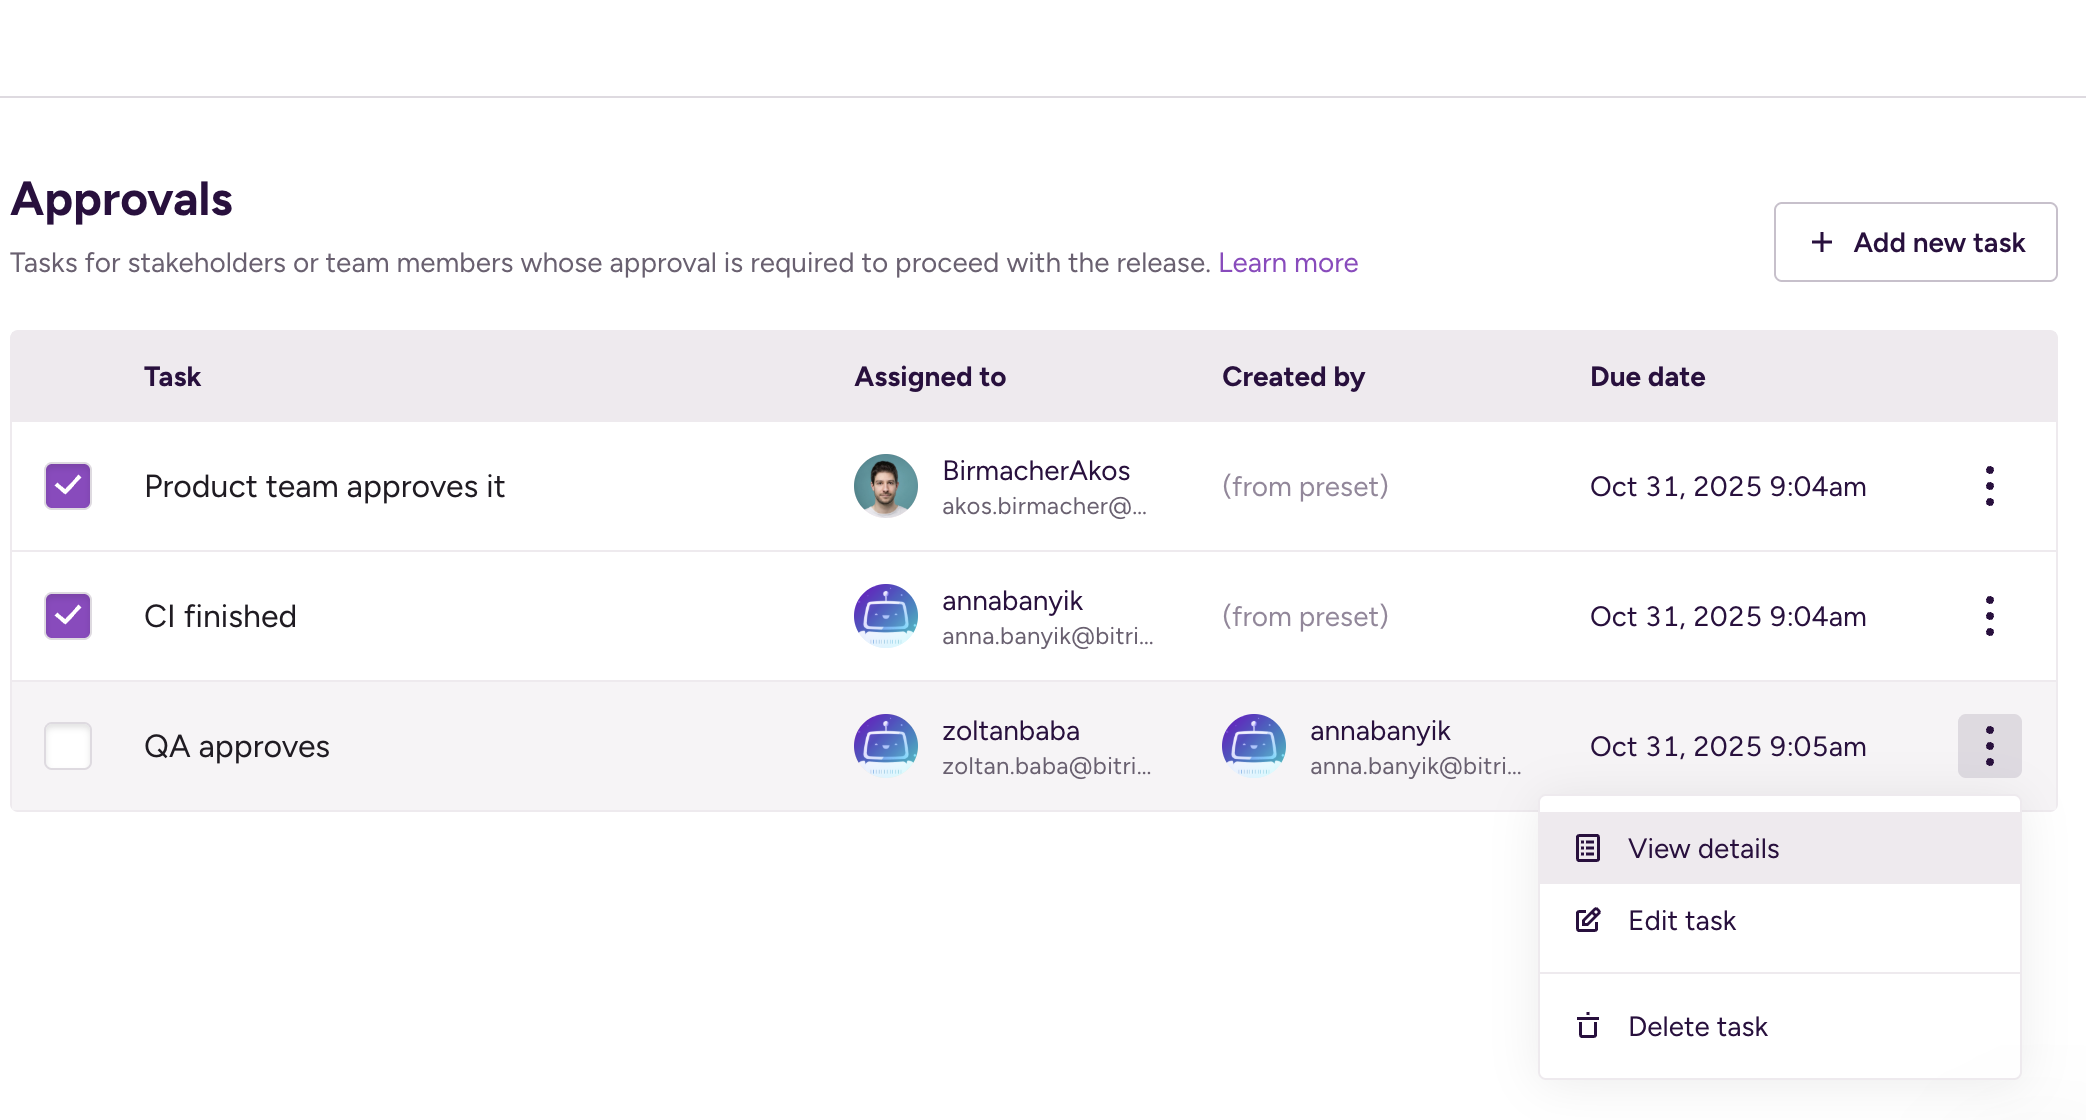
Task: Select the View details list icon
Action: [1587, 847]
